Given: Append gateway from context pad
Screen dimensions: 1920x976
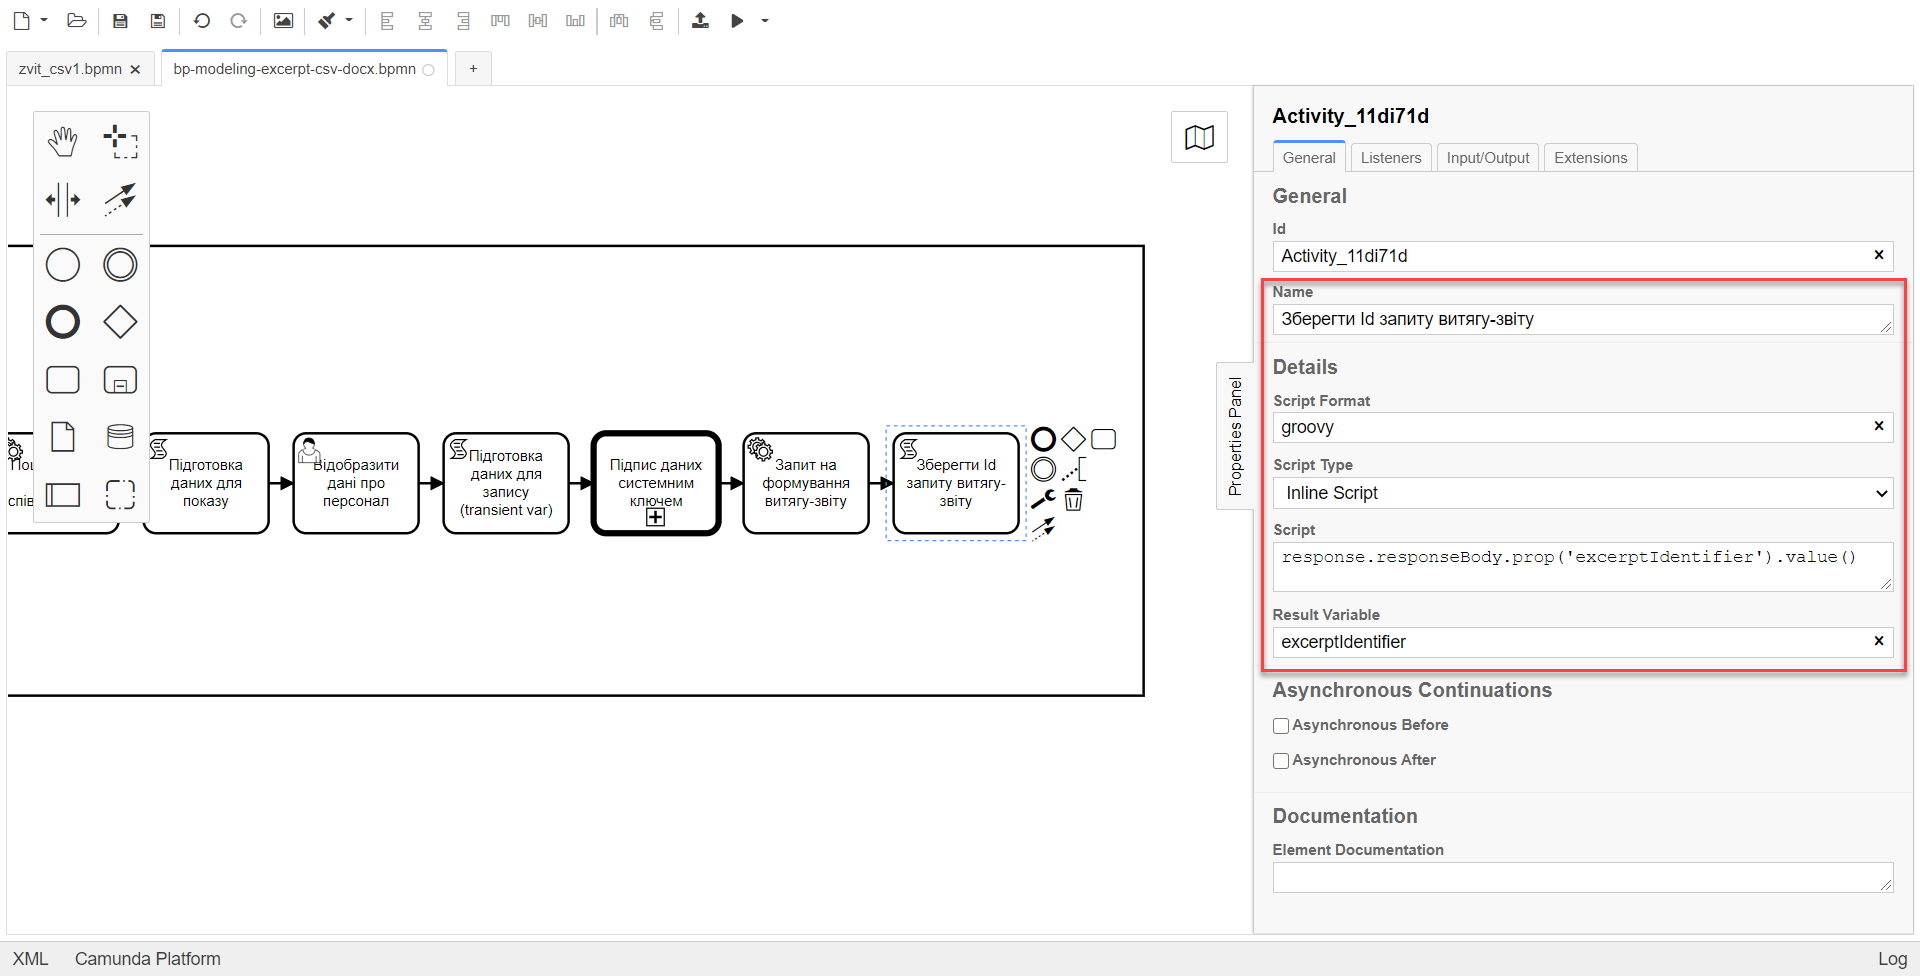Looking at the screenshot, I should [x=1073, y=439].
